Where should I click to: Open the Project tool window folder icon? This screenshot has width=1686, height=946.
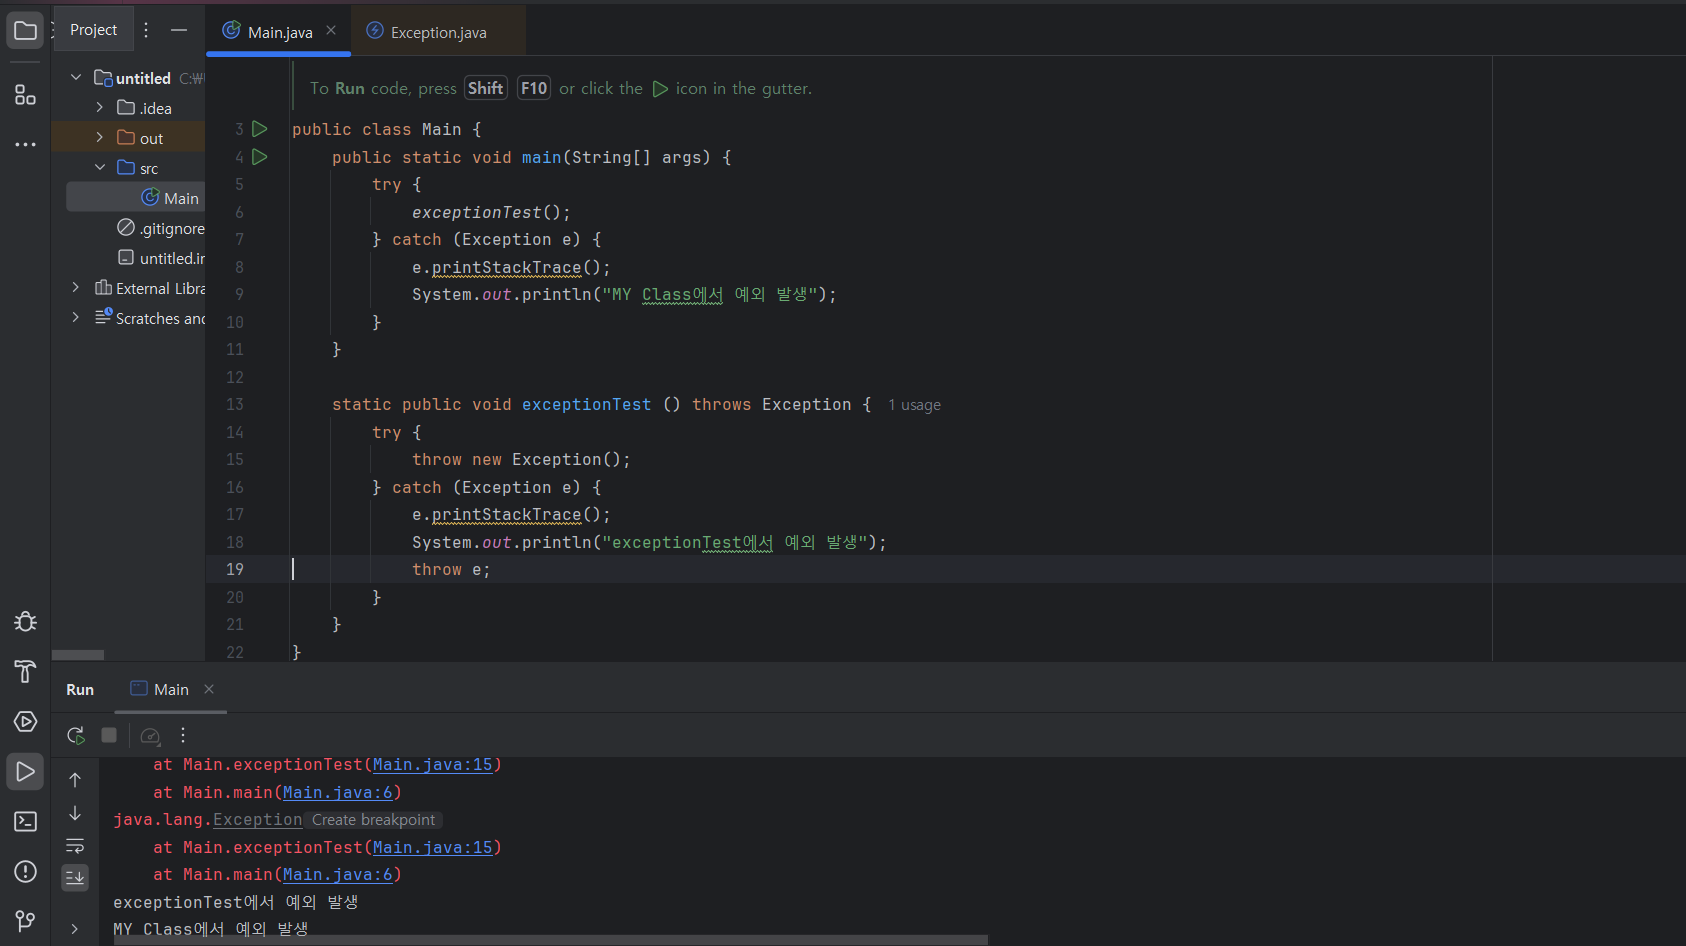[x=25, y=30]
